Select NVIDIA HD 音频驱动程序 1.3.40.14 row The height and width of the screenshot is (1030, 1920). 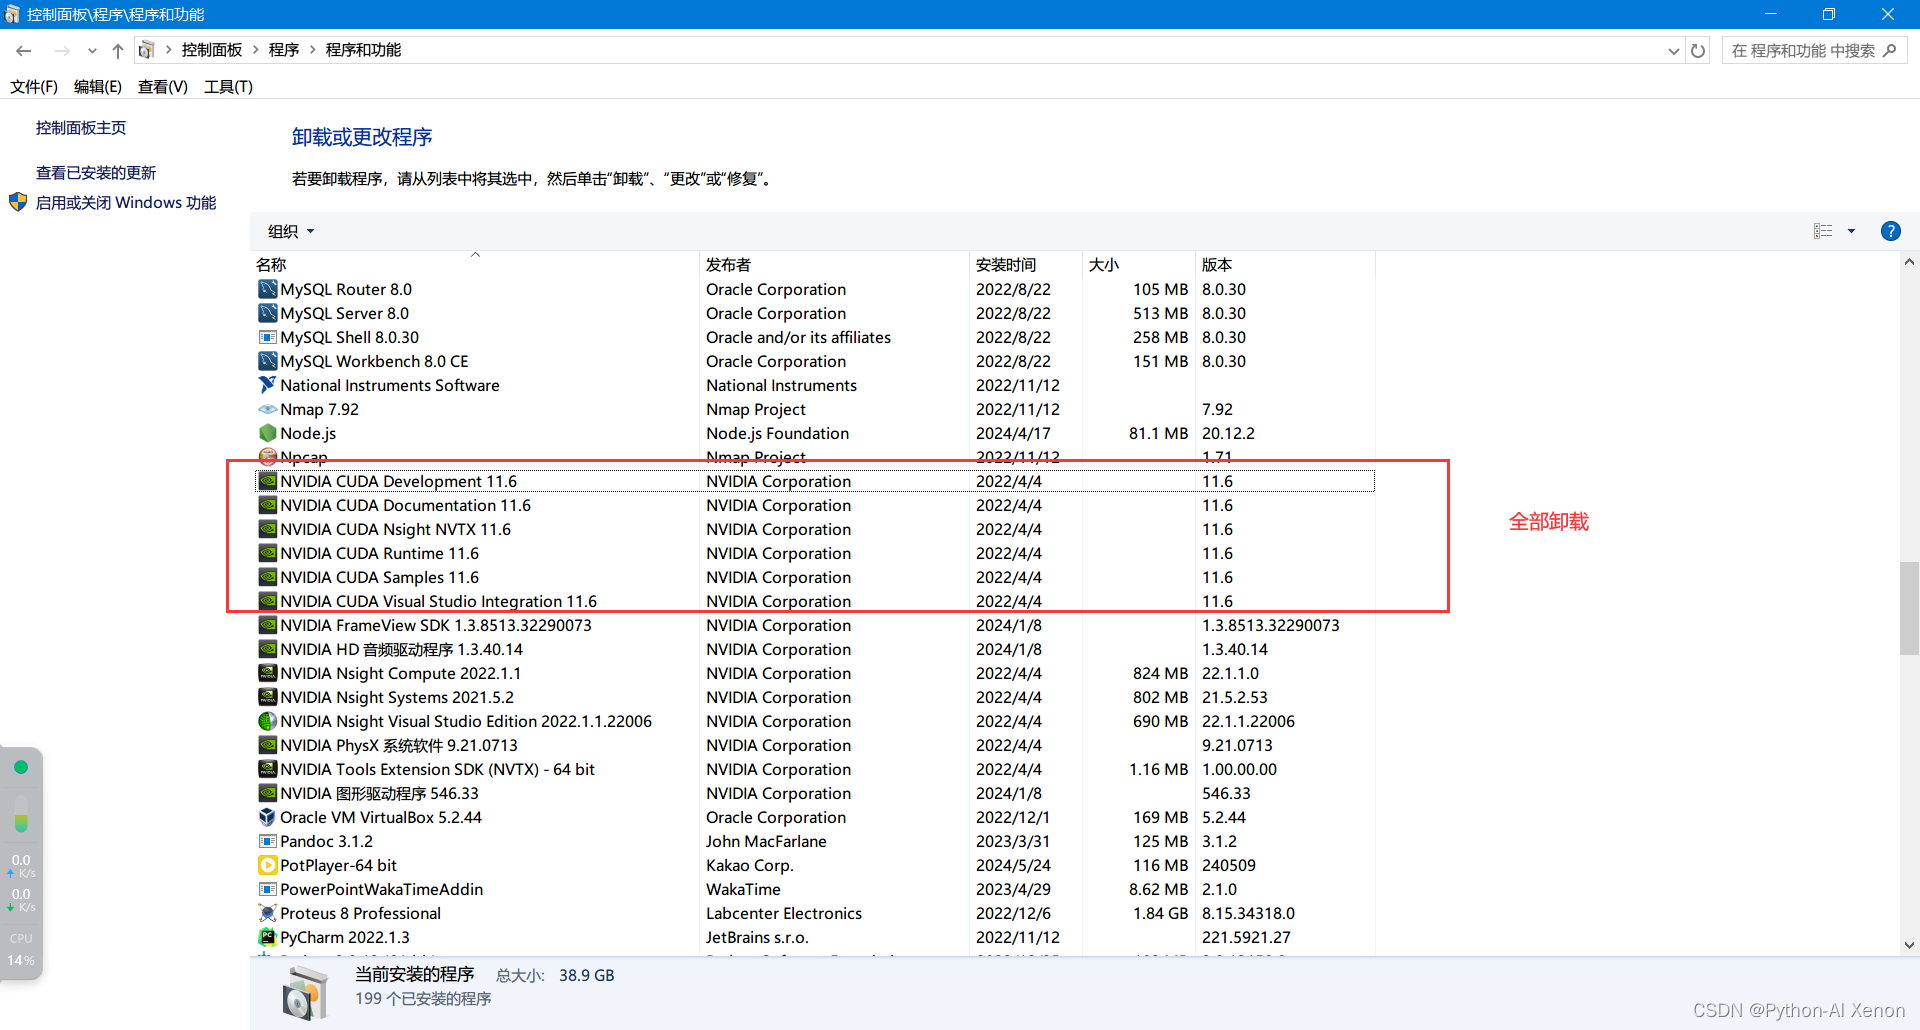(815, 649)
